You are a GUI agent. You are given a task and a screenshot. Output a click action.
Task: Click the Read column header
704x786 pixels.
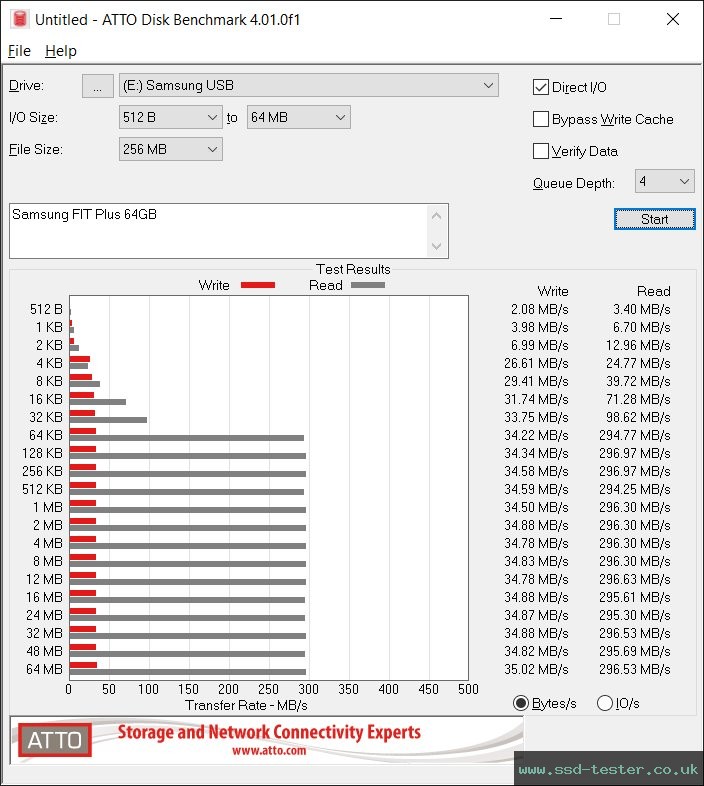653,291
